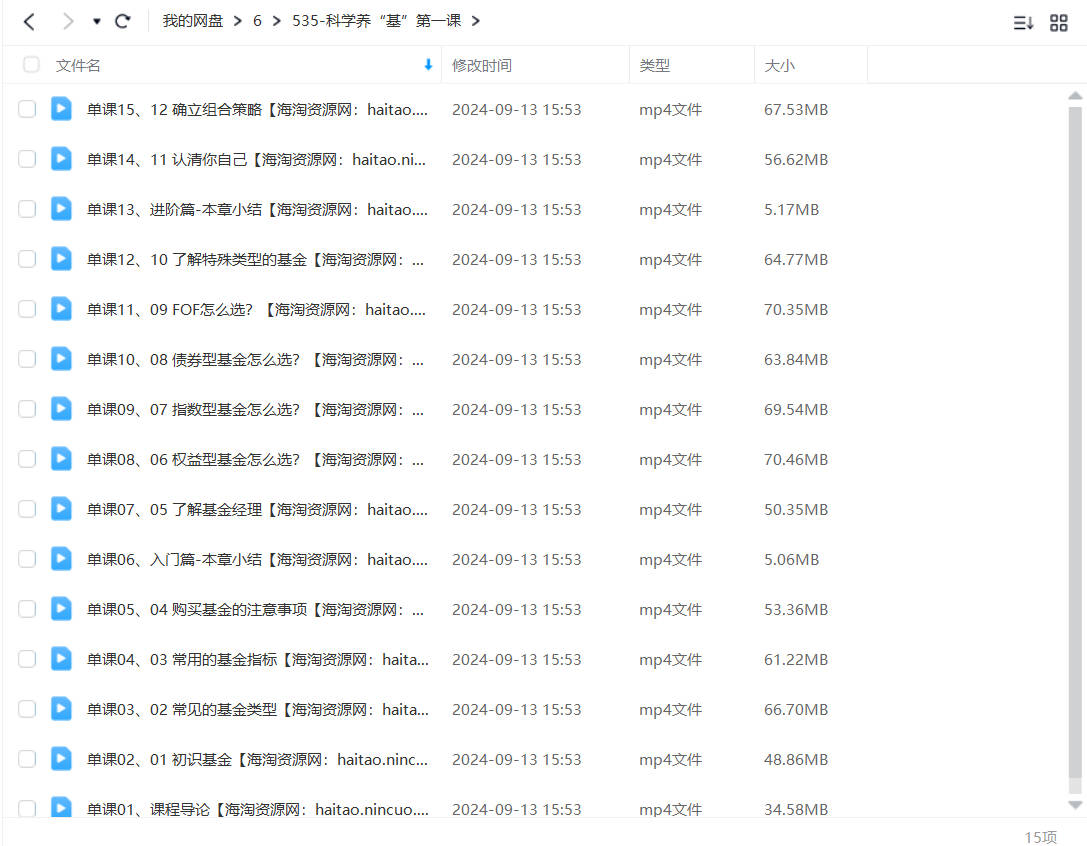The image size is (1087, 846).
Task: Click the blue sort direction arrow
Action: point(428,64)
